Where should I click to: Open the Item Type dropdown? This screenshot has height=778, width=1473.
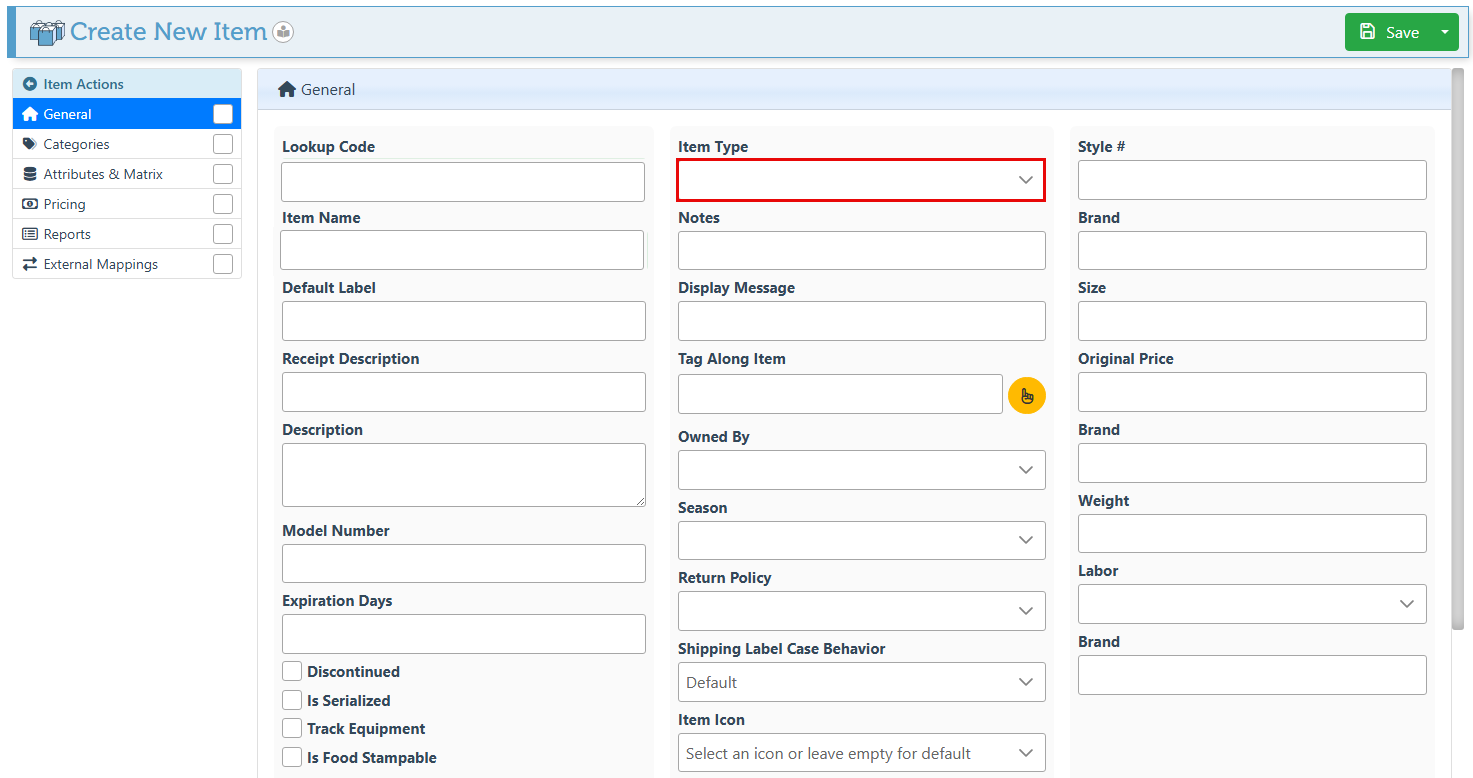click(861, 180)
